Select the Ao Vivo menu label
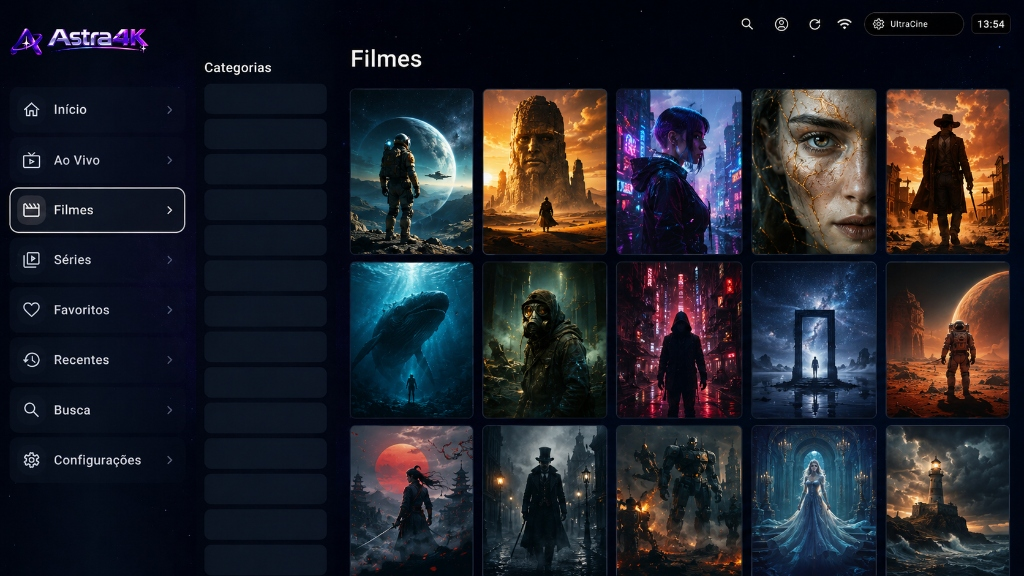The height and width of the screenshot is (576, 1024). (x=76, y=160)
